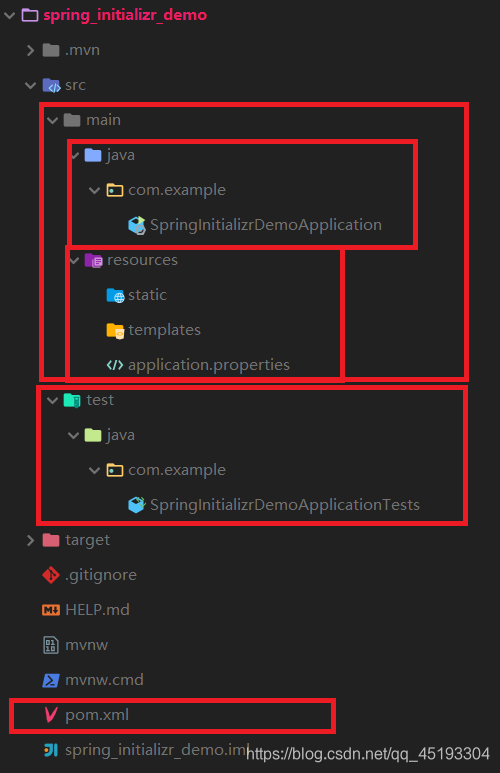Click the .gitignore git icon

click(51, 575)
